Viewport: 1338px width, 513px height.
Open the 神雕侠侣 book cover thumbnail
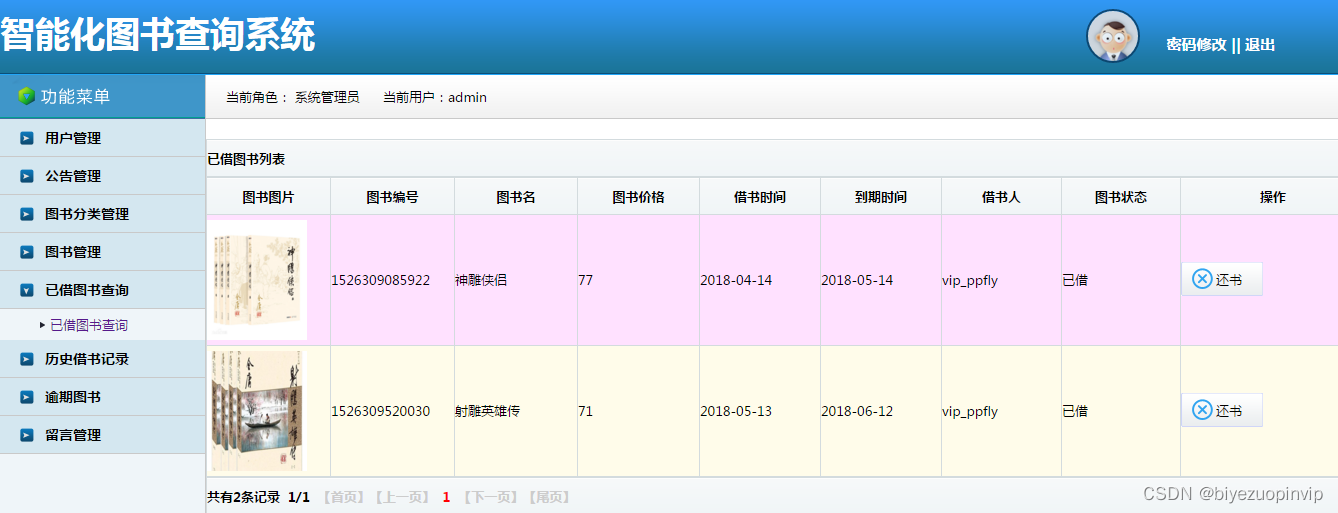click(x=258, y=280)
